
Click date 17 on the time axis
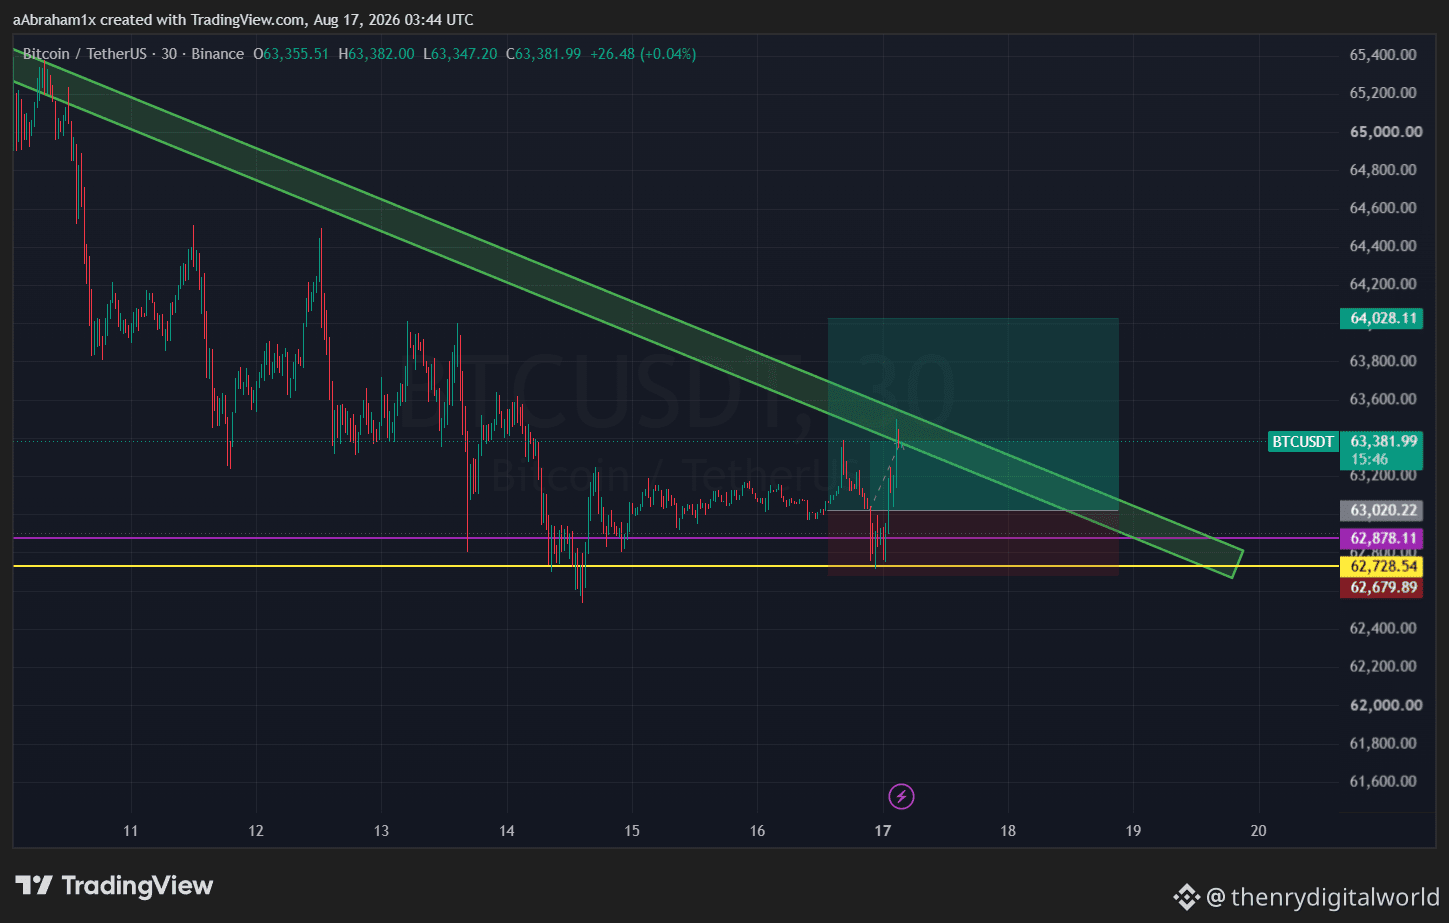pyautogui.click(x=882, y=831)
